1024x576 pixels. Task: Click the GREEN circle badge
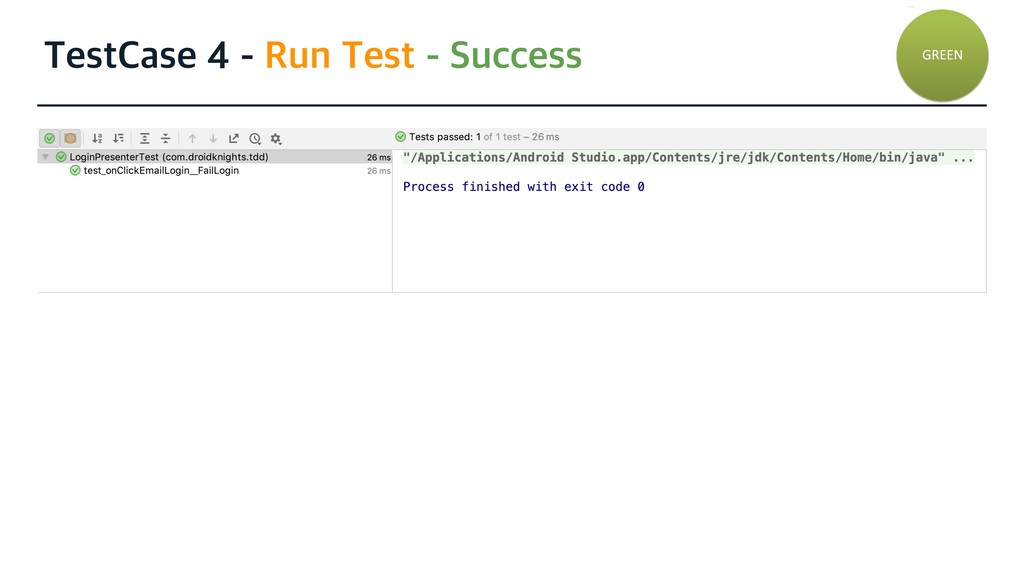(942, 55)
